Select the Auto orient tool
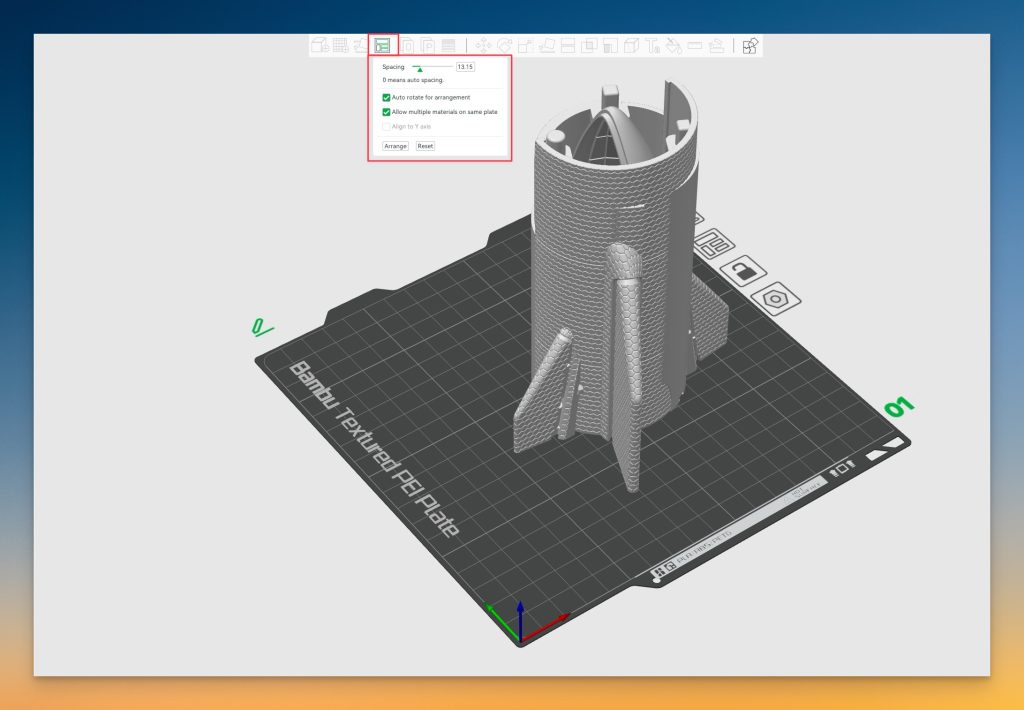 (x=361, y=46)
